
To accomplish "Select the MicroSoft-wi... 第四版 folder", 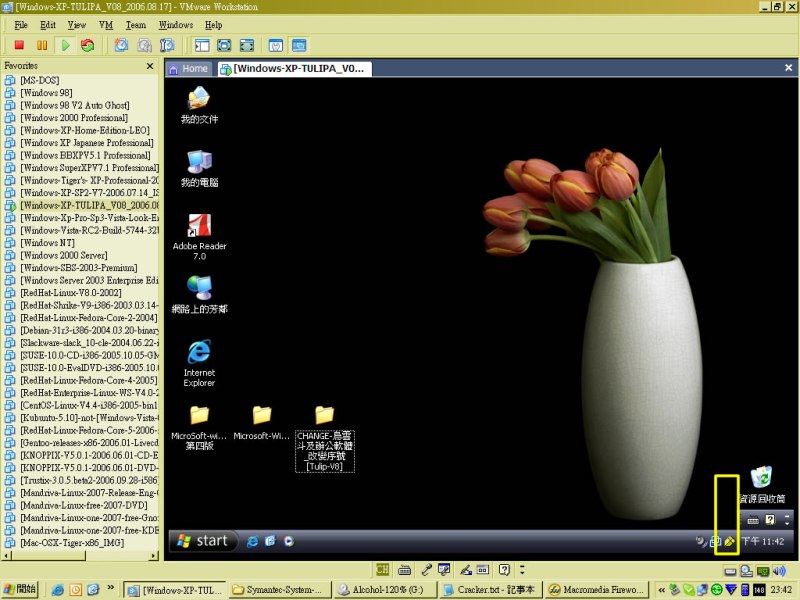I will coord(199,429).
